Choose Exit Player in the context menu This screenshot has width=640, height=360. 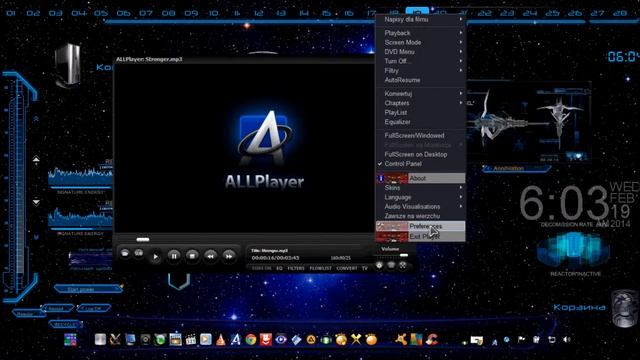tap(420, 236)
